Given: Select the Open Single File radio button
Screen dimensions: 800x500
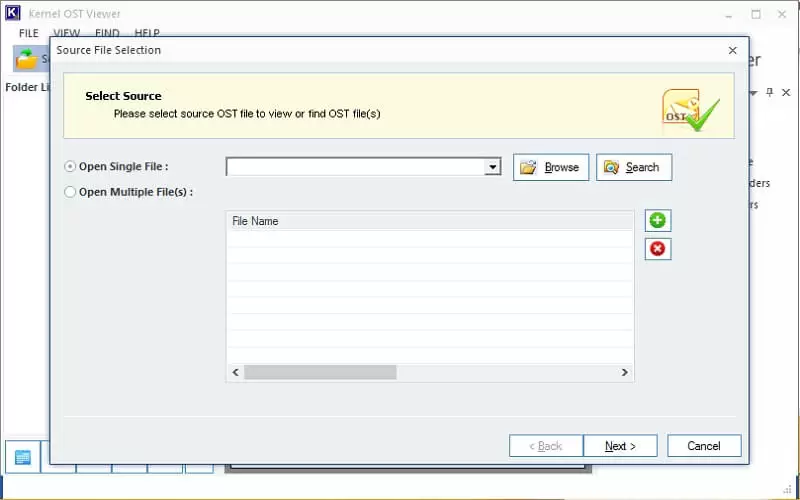Looking at the screenshot, I should point(70,166).
